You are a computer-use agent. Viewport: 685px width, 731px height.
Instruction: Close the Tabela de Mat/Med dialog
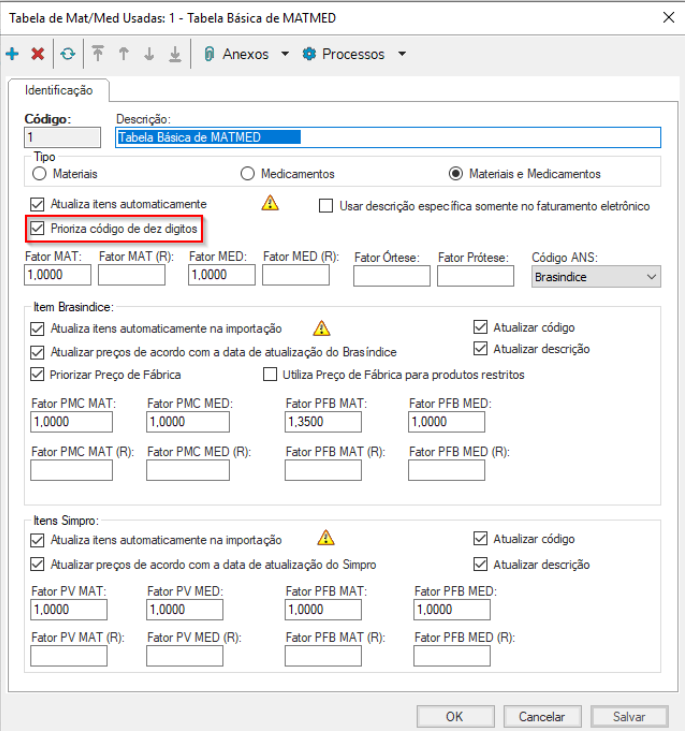pos(669,18)
